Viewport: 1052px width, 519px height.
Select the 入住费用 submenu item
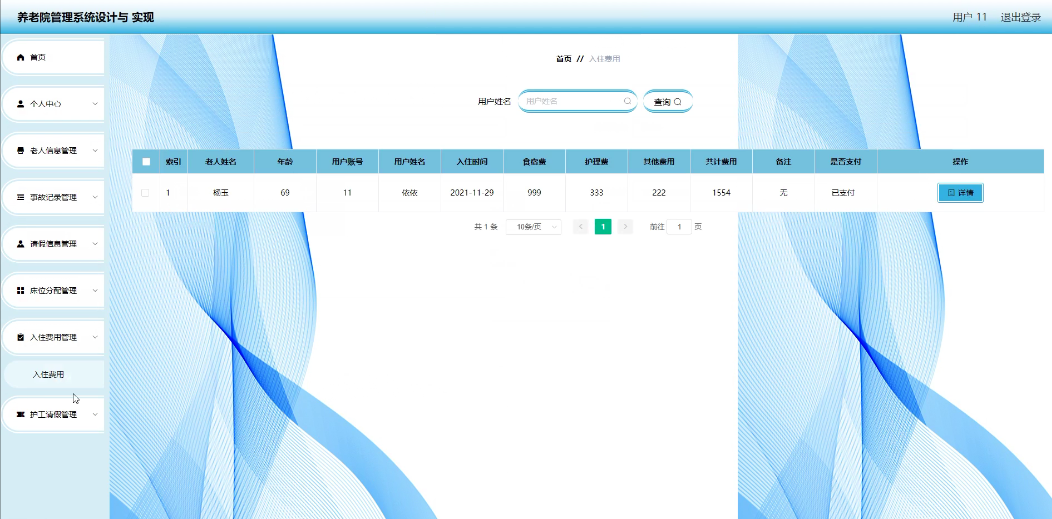[54, 374]
